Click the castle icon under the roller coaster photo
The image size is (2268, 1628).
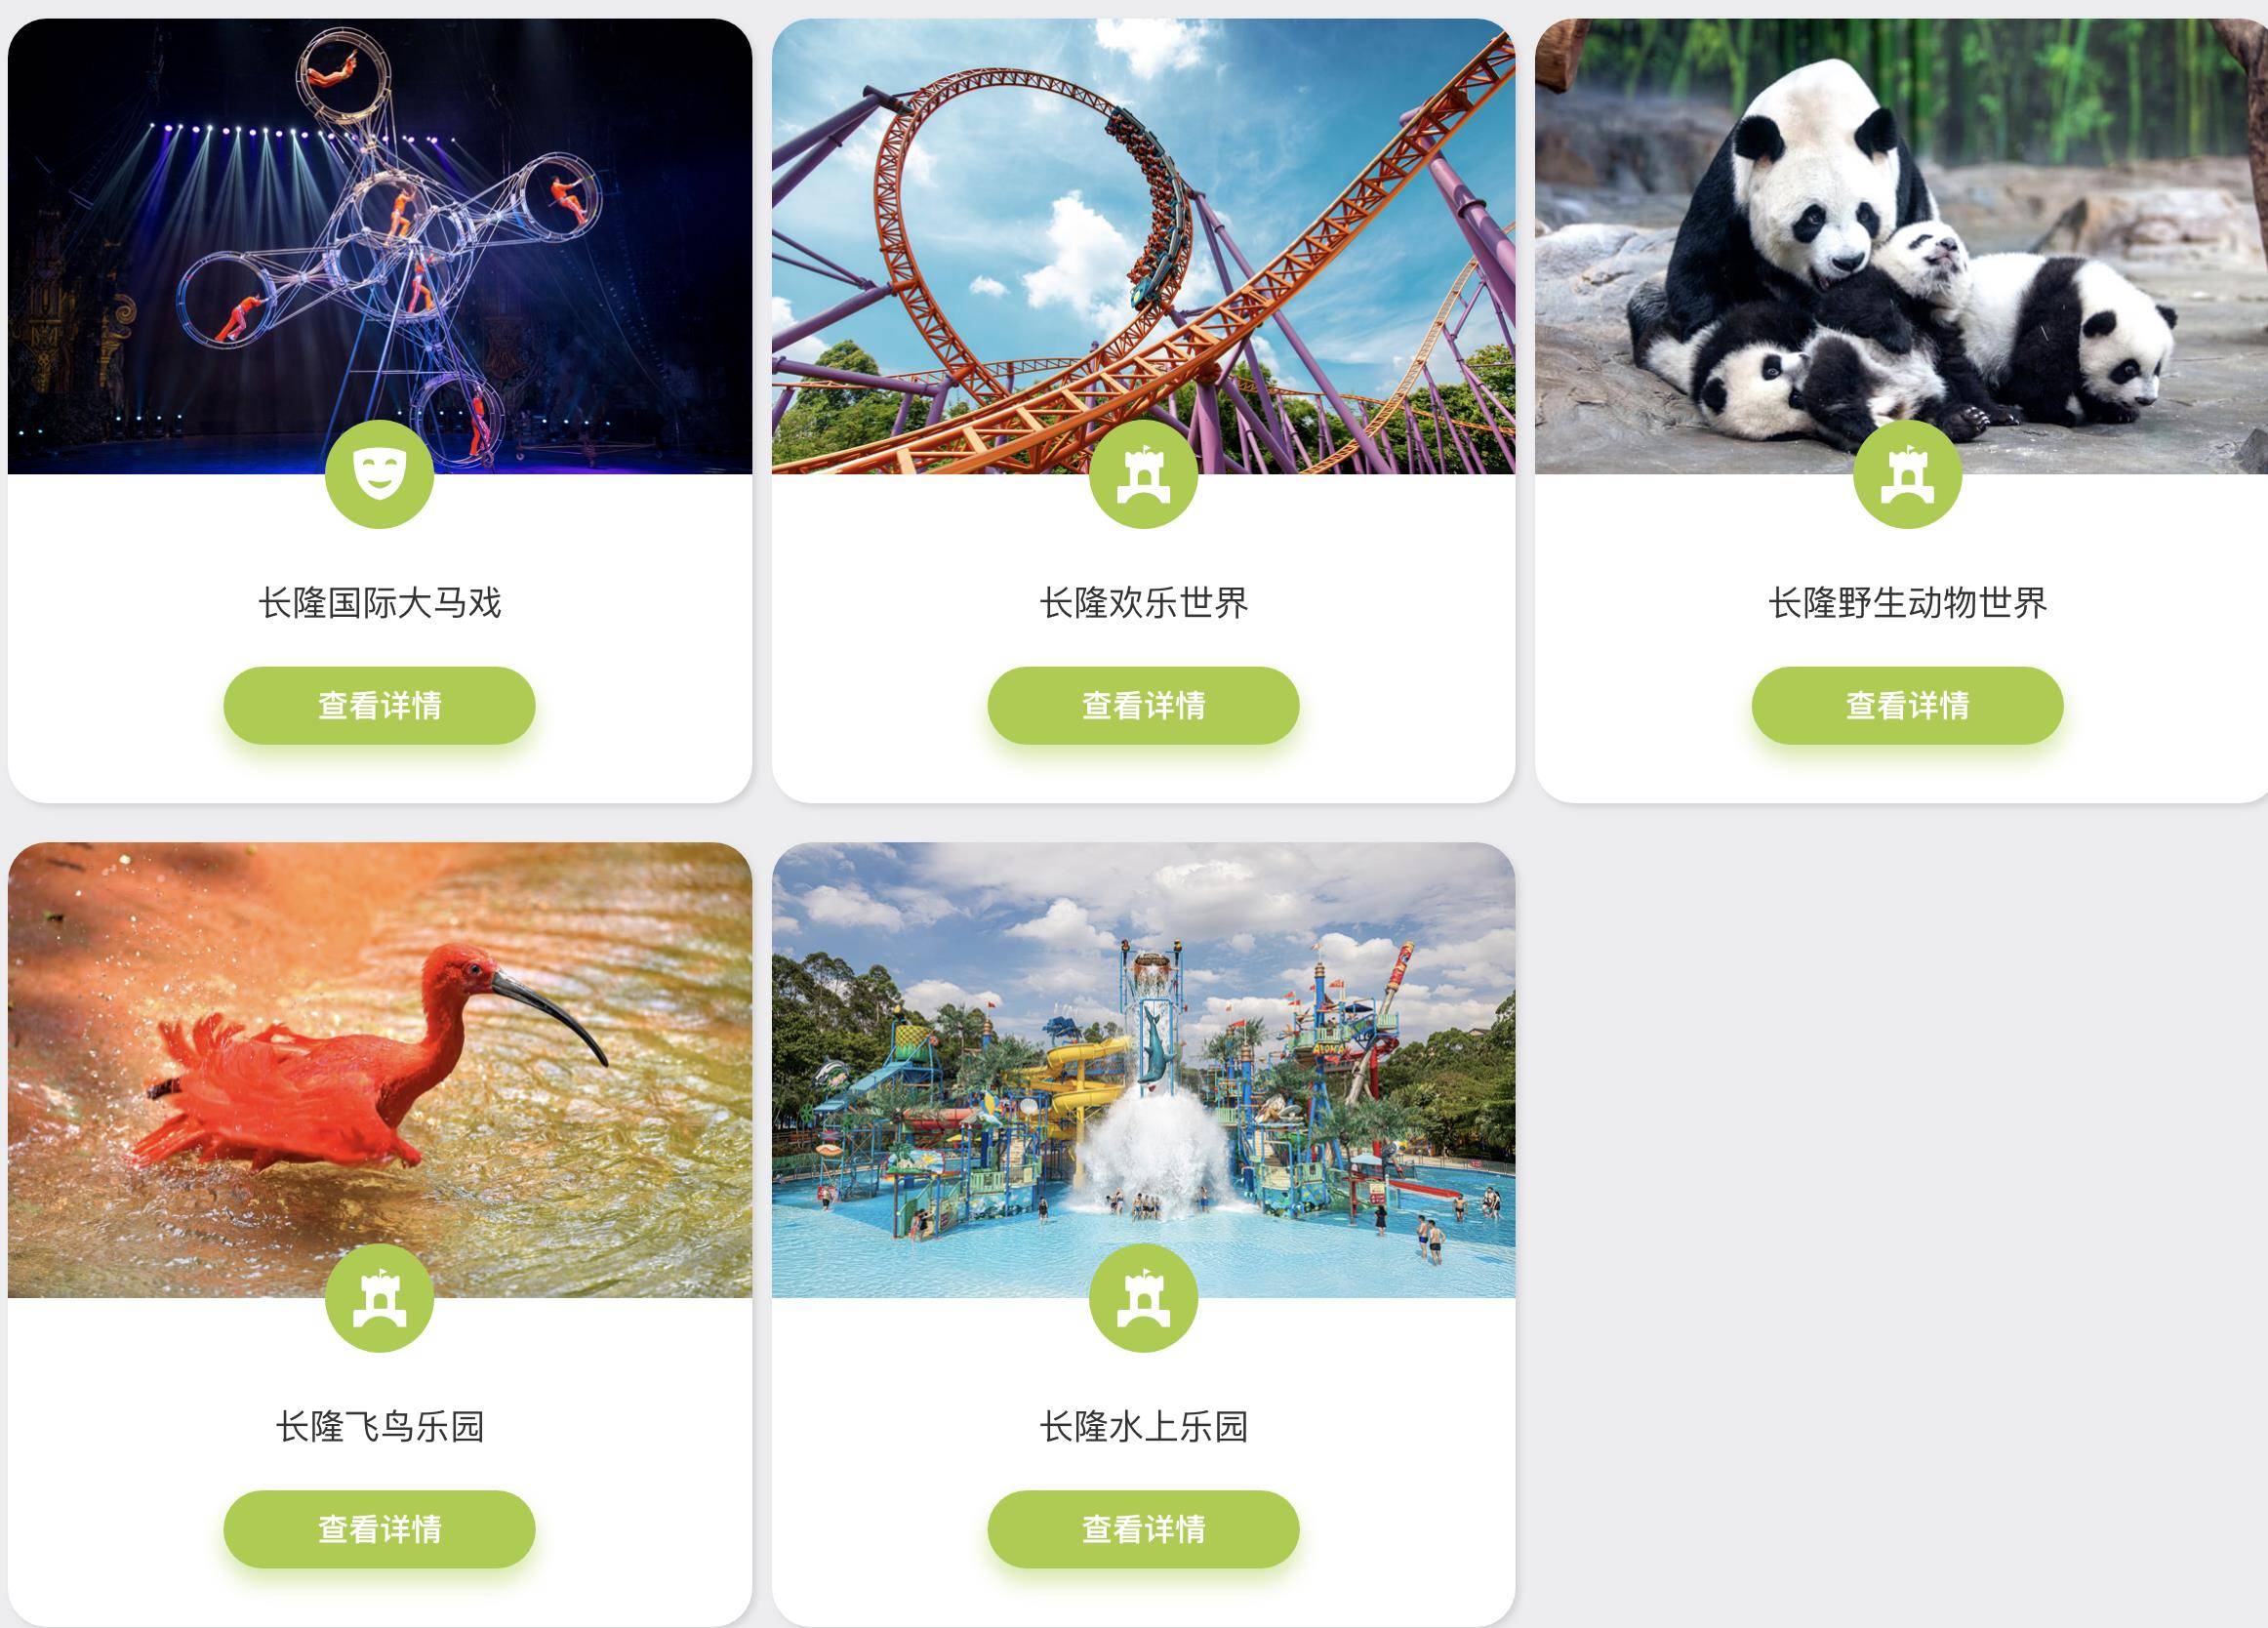point(1143,474)
